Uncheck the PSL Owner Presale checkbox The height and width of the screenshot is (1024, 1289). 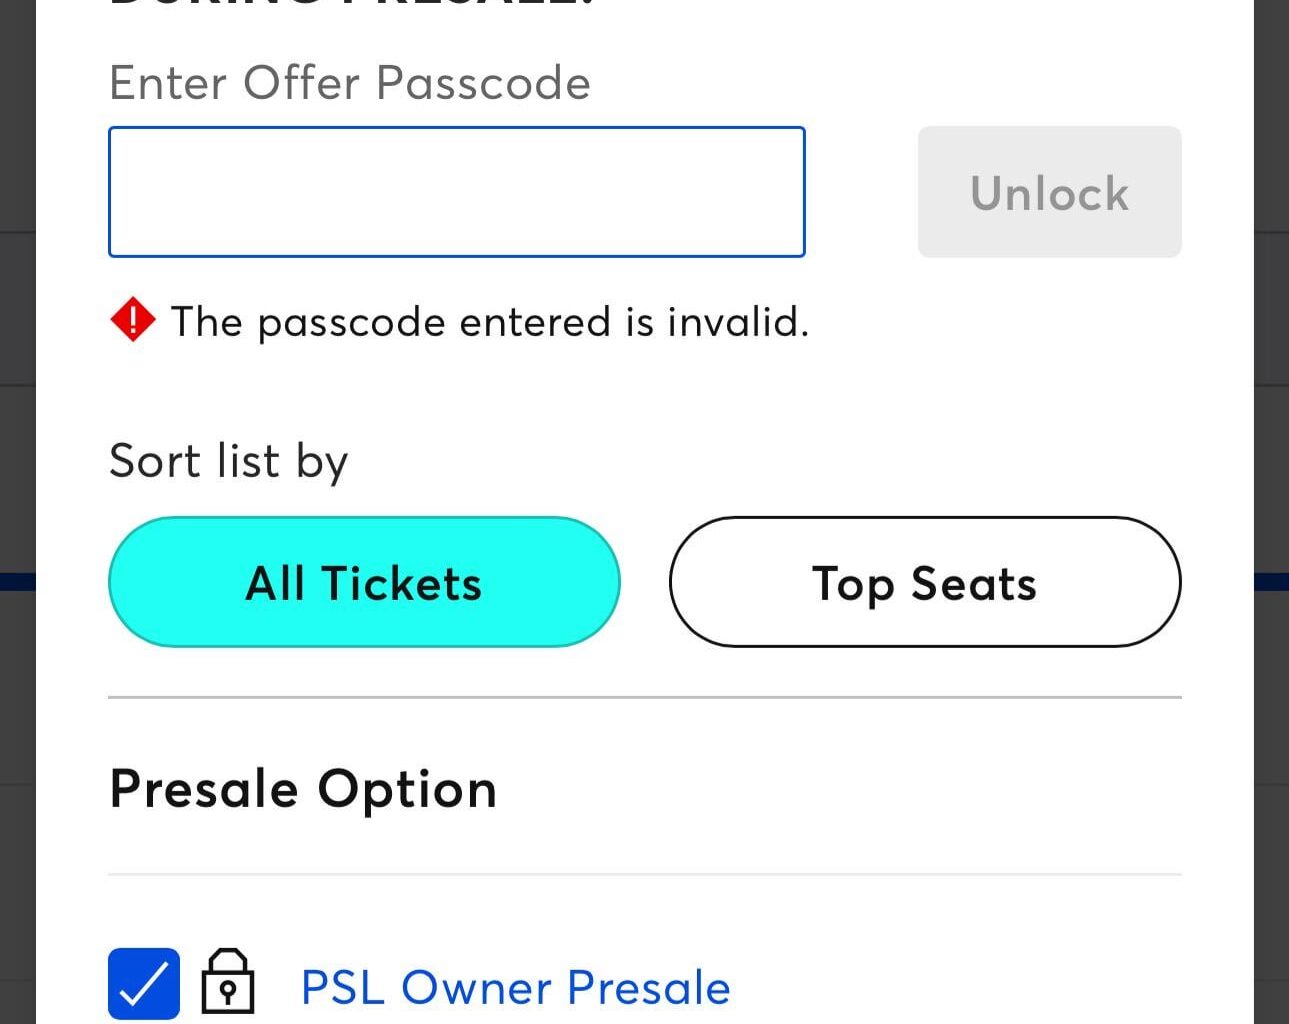(x=144, y=984)
